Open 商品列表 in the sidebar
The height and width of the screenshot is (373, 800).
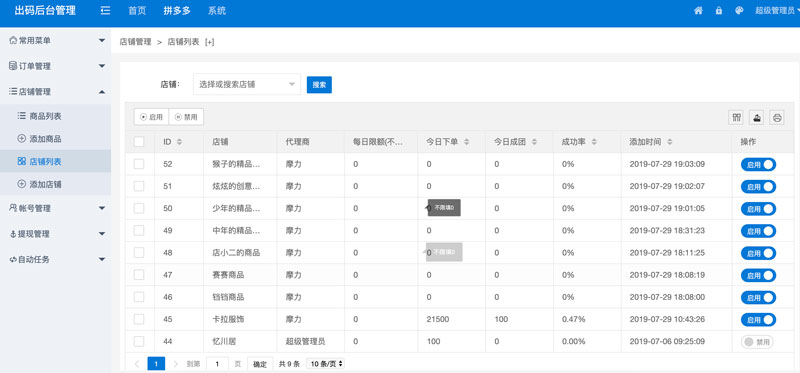[55, 116]
